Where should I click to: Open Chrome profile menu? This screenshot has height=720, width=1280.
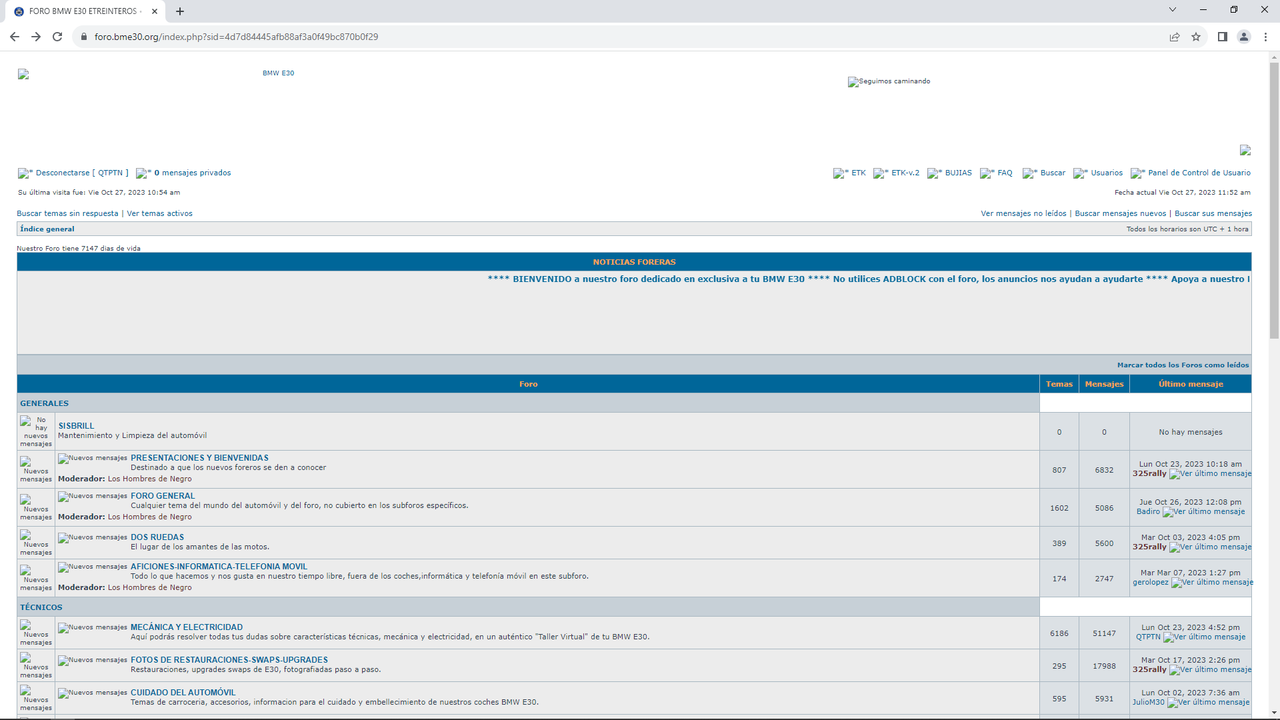pos(1244,37)
